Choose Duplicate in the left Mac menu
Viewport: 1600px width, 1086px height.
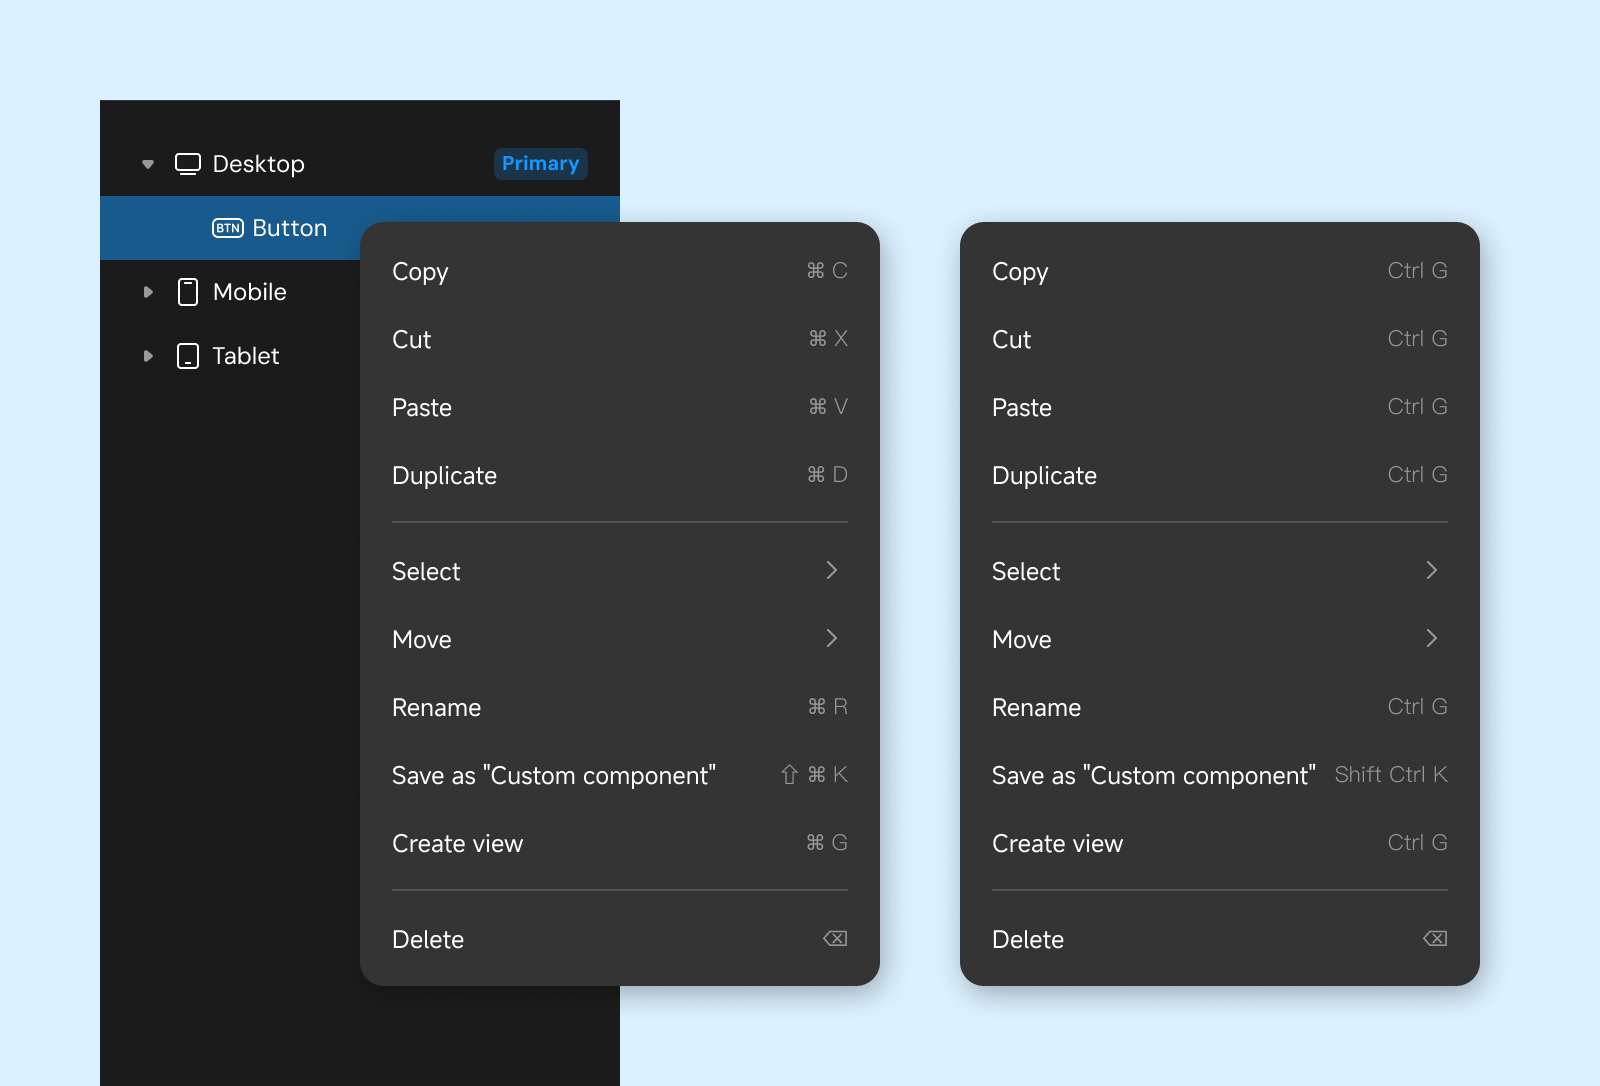coord(620,476)
